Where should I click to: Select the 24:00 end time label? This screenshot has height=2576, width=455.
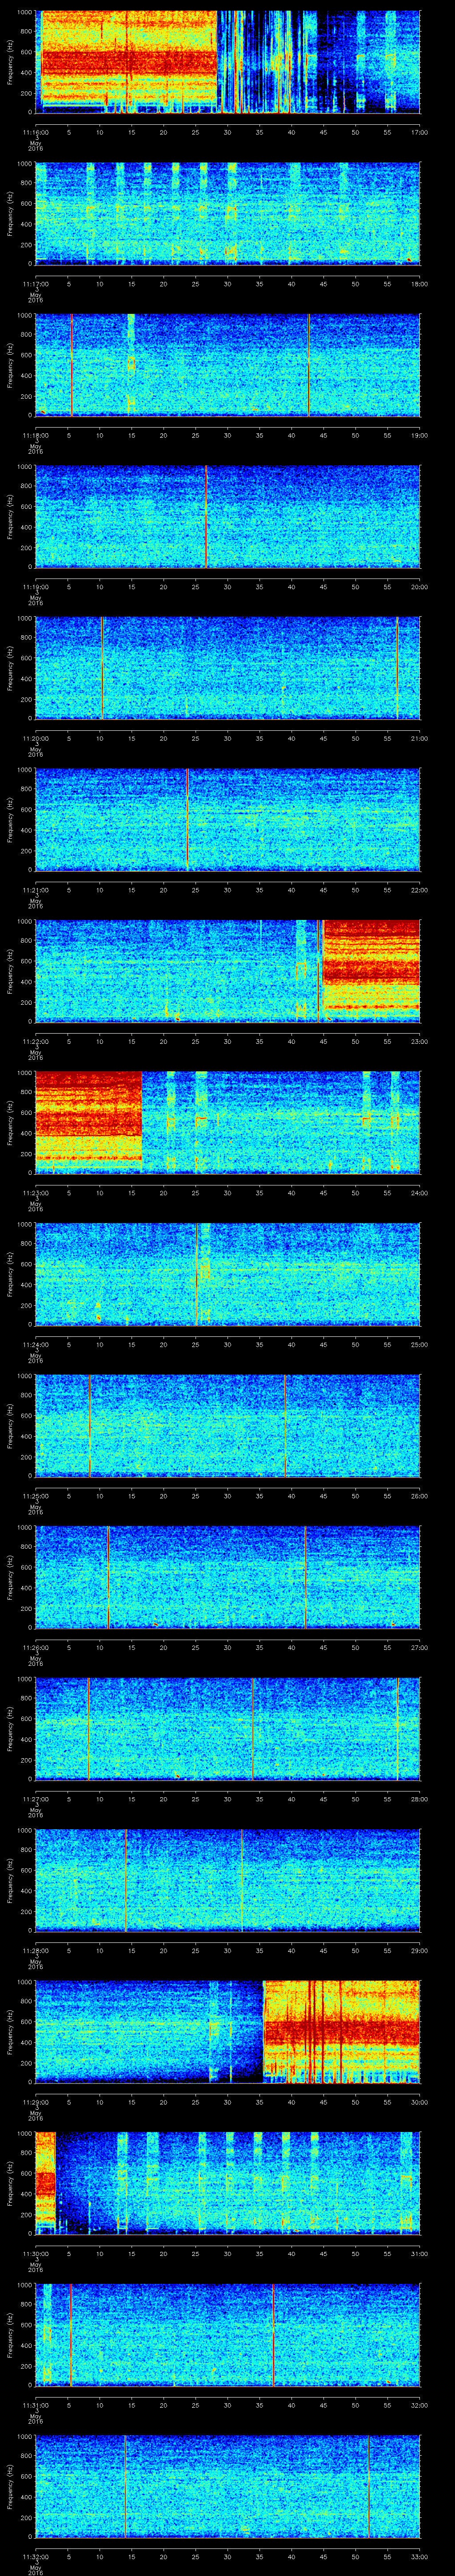419,1193
